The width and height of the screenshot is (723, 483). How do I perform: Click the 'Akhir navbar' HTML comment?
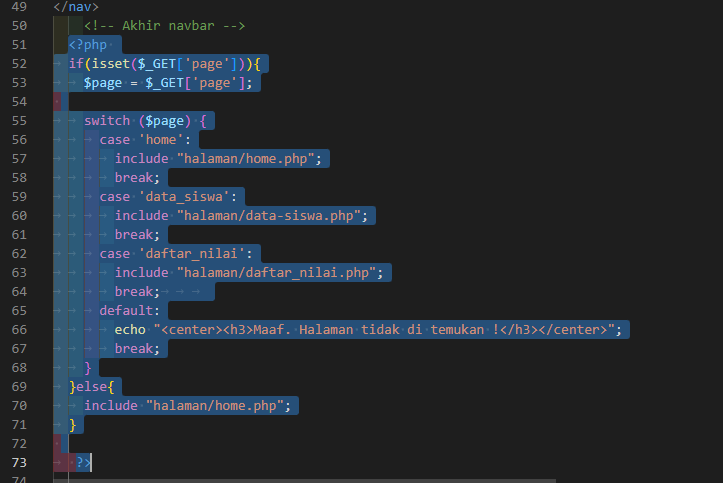click(x=165, y=26)
